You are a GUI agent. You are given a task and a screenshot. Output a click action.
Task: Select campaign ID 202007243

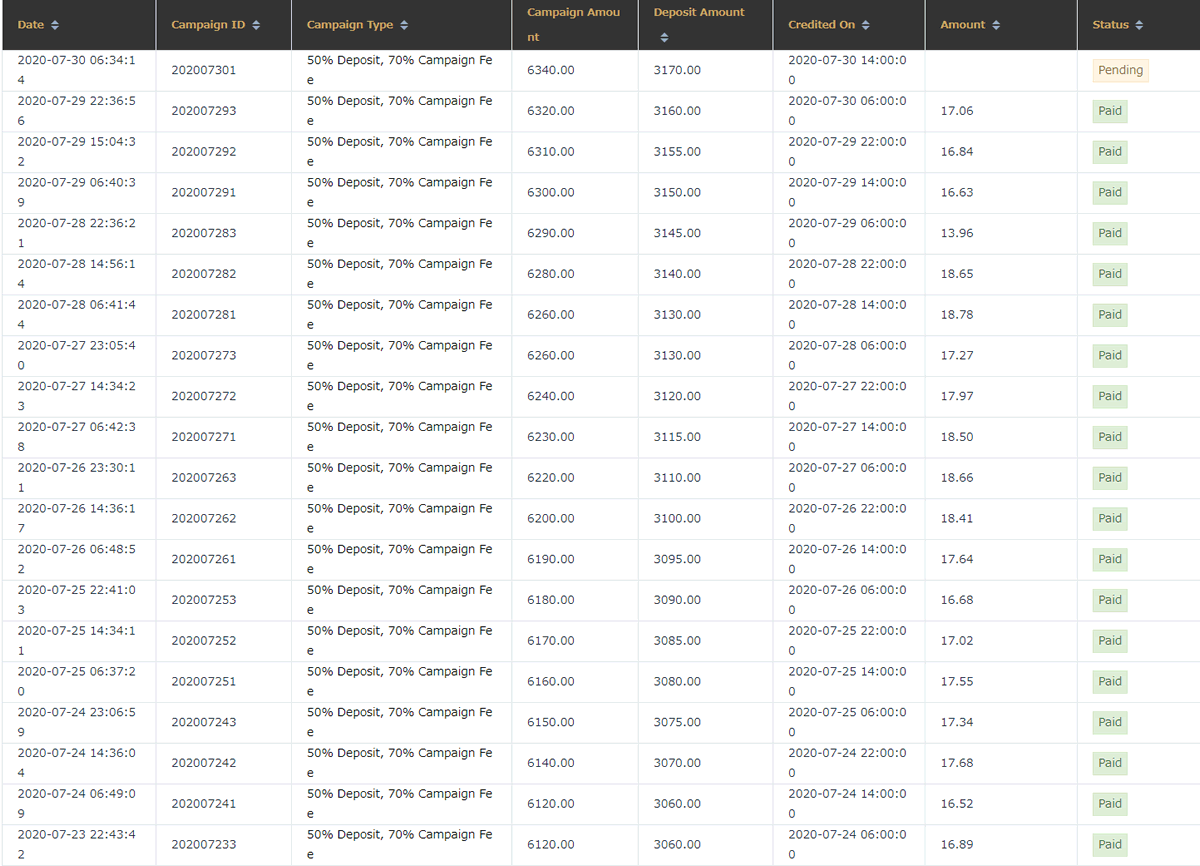[204, 722]
